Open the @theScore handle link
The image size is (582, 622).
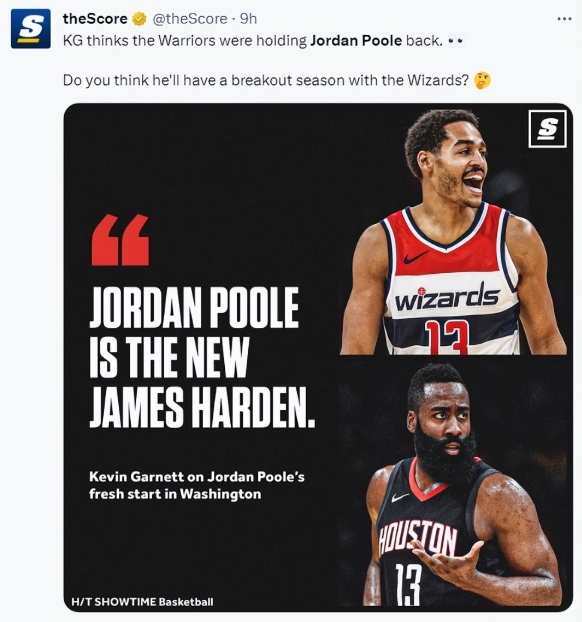(190, 19)
